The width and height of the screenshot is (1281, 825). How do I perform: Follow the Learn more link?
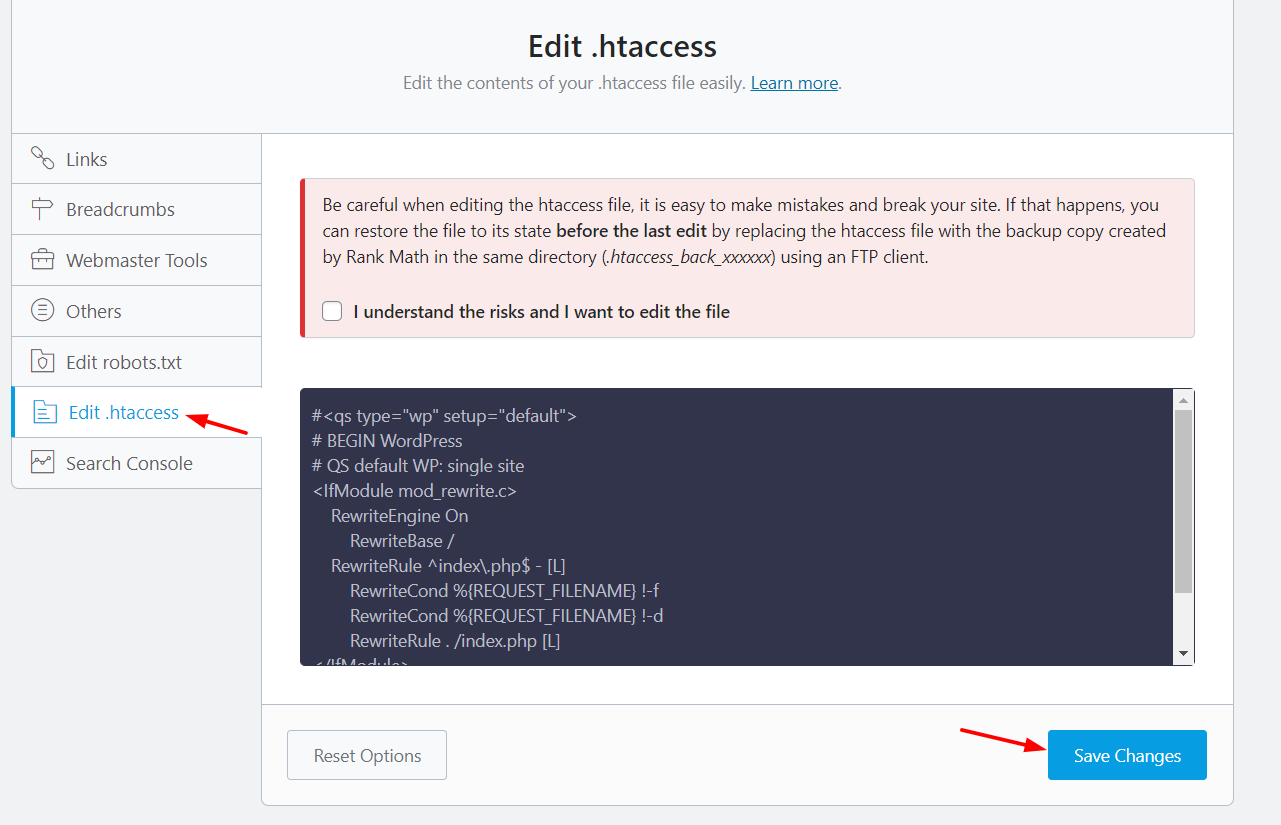point(794,83)
